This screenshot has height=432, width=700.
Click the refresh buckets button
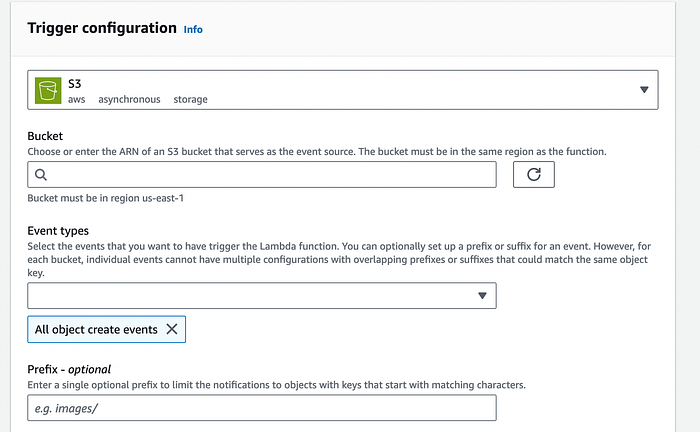(x=533, y=174)
